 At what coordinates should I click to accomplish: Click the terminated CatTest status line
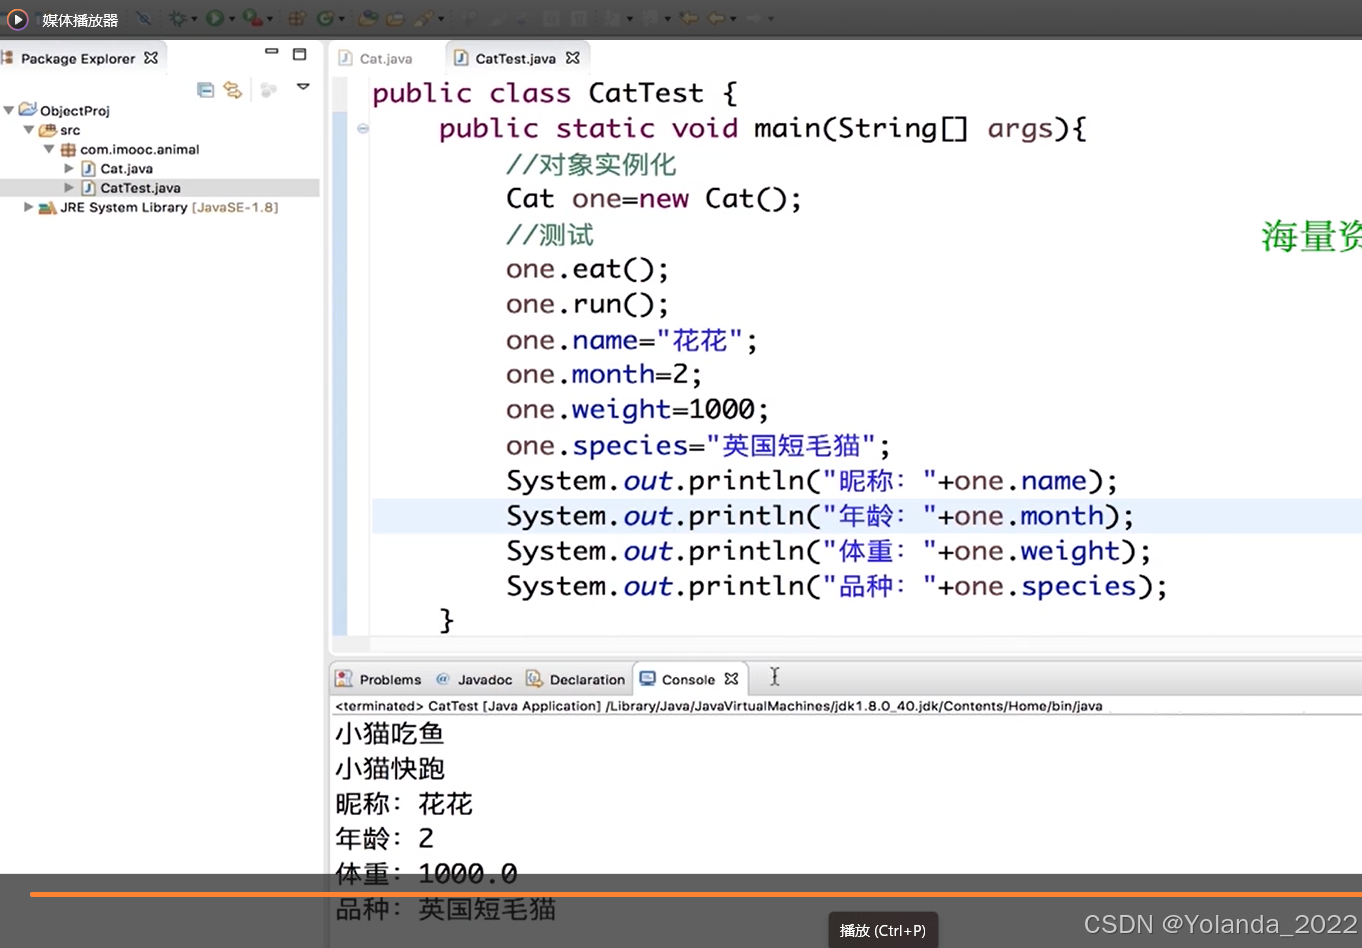pyautogui.click(x=718, y=706)
